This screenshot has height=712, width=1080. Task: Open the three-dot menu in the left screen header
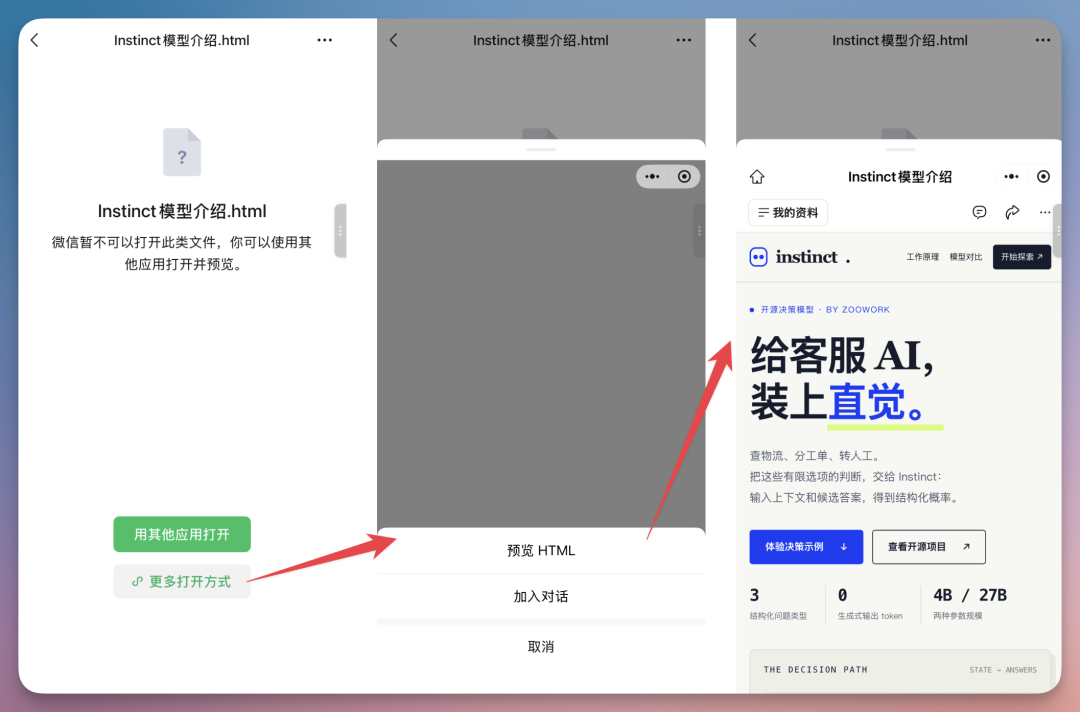[x=324, y=41]
